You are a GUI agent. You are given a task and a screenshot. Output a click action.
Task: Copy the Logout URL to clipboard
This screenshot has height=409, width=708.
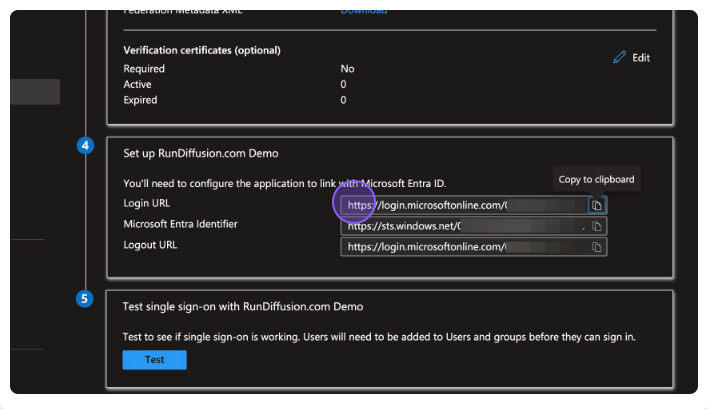(x=596, y=246)
